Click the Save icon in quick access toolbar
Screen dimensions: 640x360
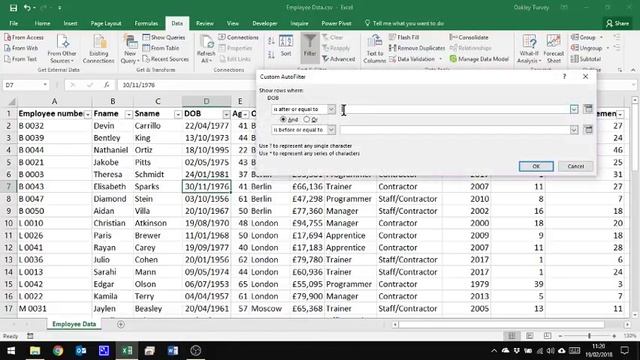[x=13, y=7]
